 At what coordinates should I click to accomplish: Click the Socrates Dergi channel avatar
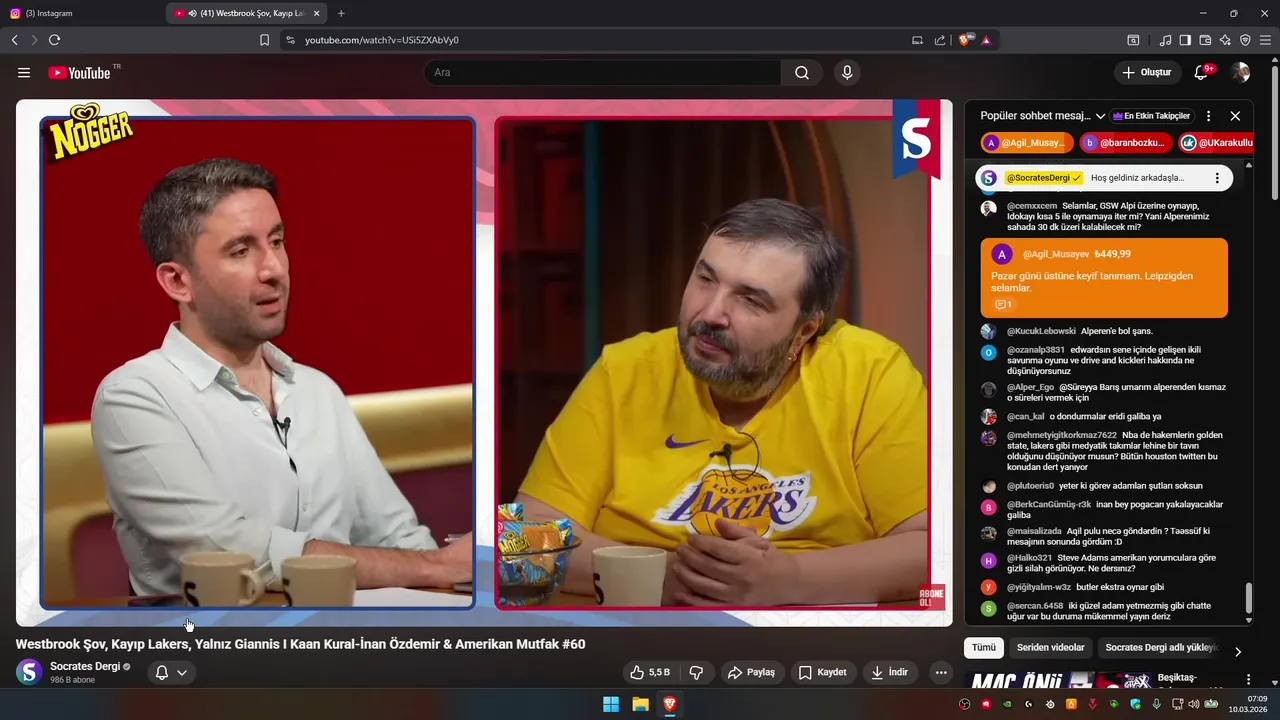coord(30,672)
